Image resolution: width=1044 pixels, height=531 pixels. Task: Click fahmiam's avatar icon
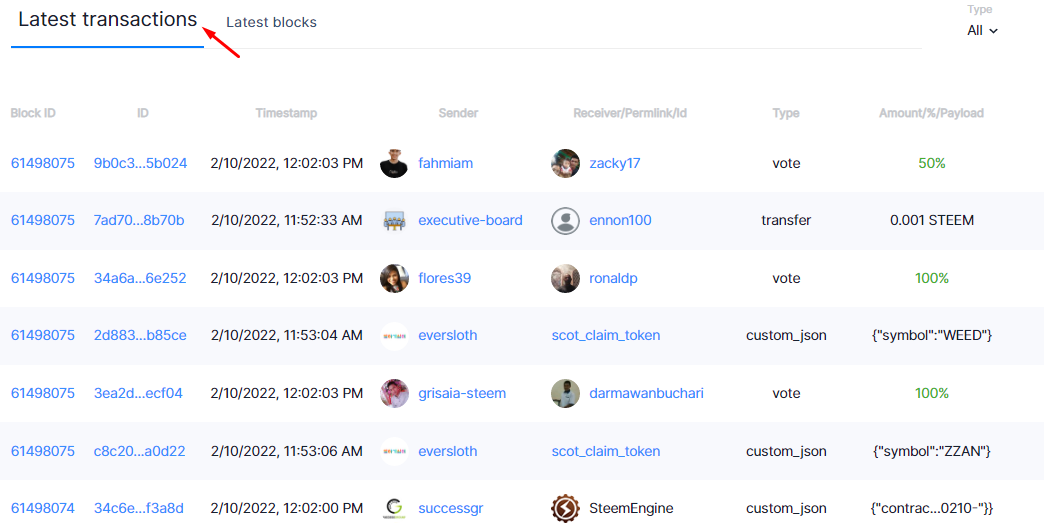394,163
